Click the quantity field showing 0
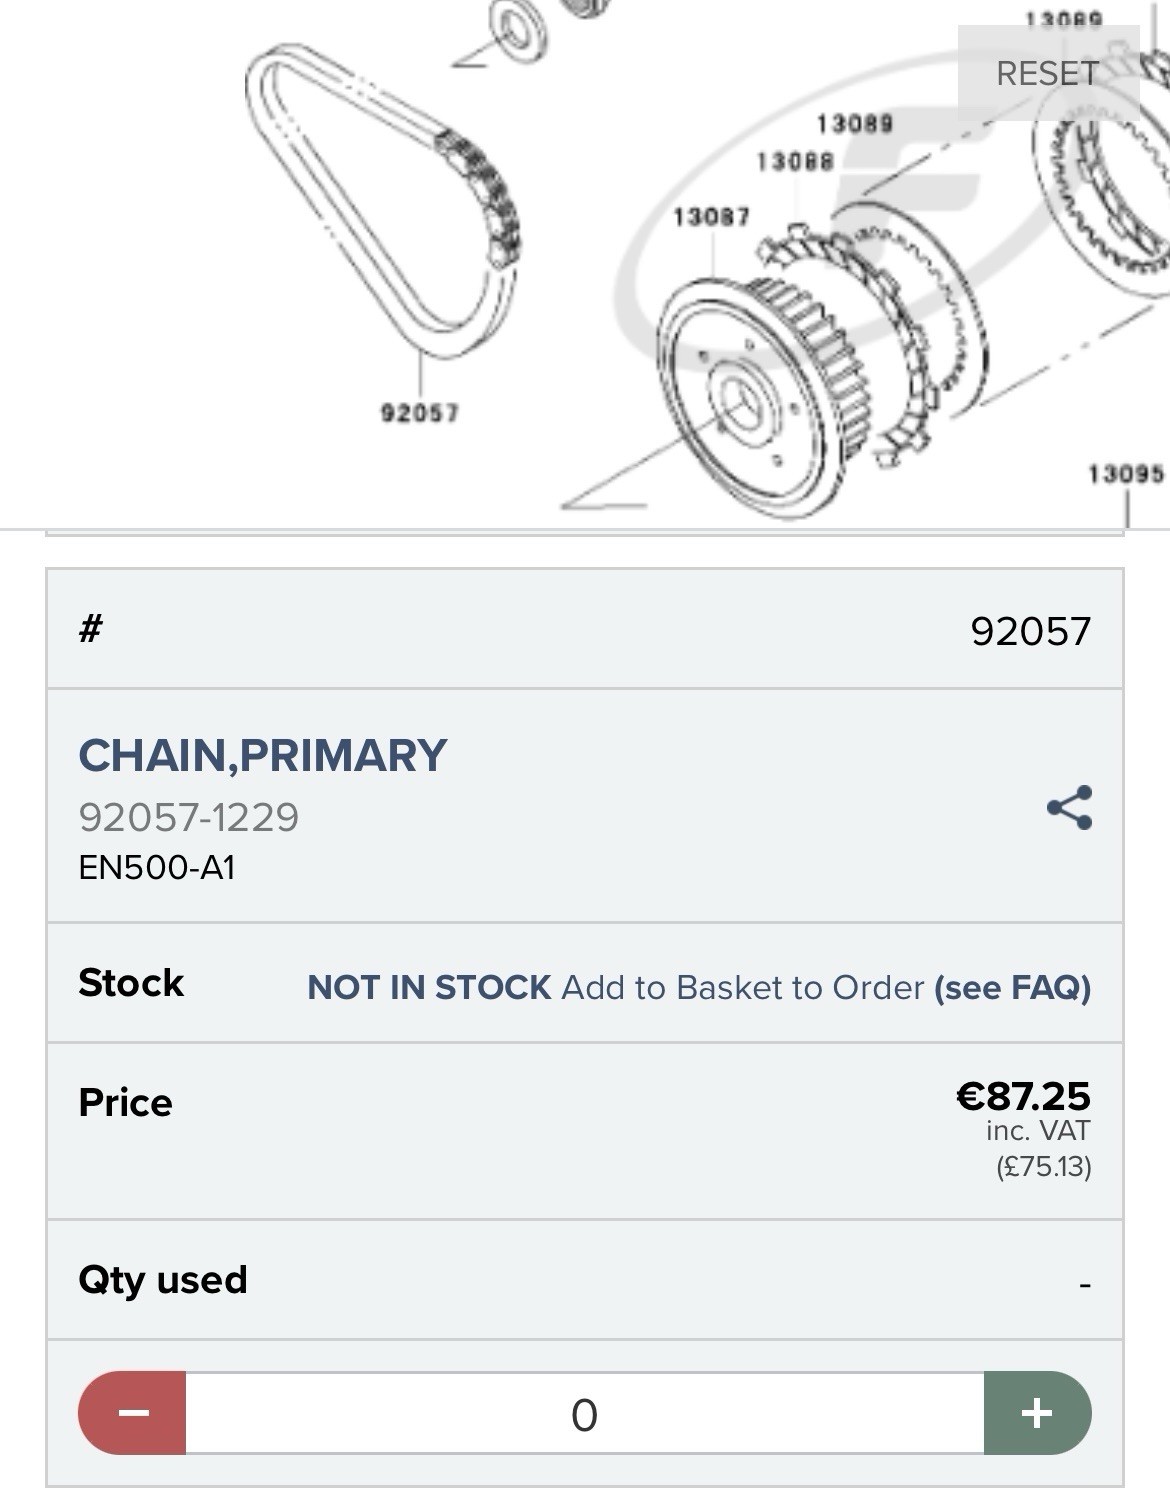1170x1506 pixels. click(585, 1413)
